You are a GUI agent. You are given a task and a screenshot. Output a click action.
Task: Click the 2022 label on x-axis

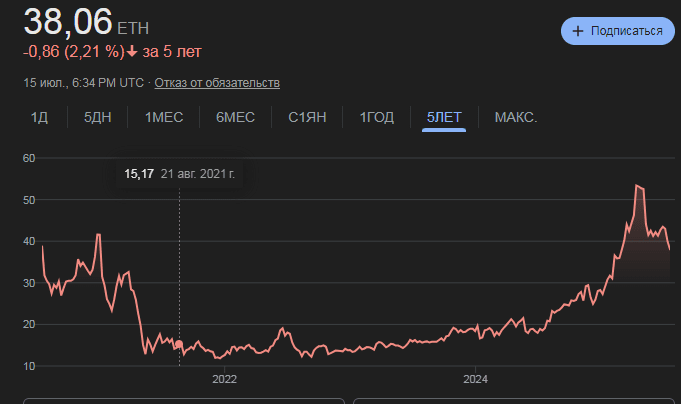click(224, 380)
